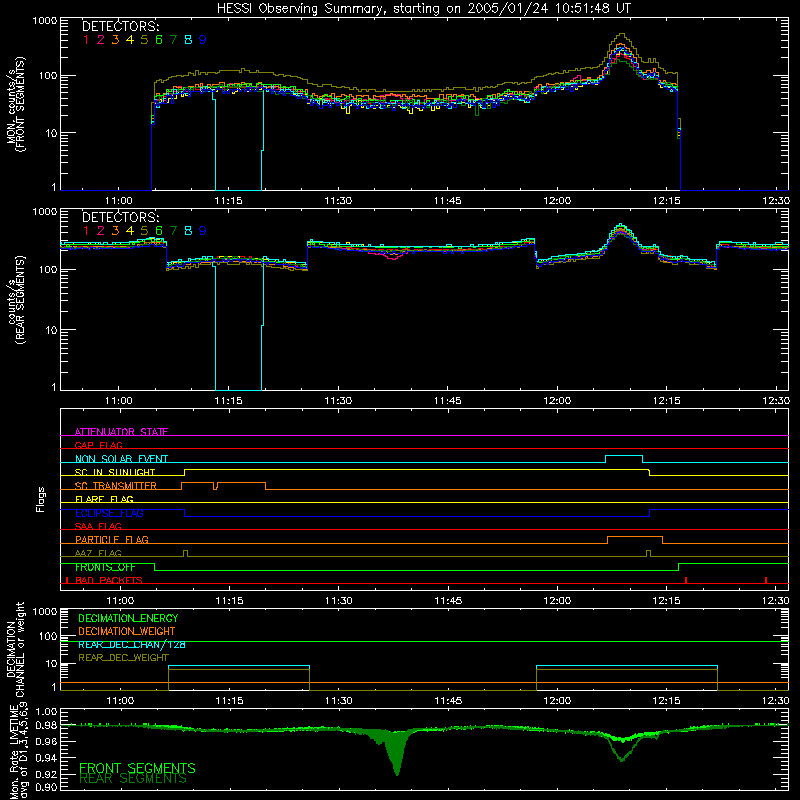The height and width of the screenshot is (800, 800).
Task: Click the FRONTS_OFF flag label
Action: coord(105,567)
